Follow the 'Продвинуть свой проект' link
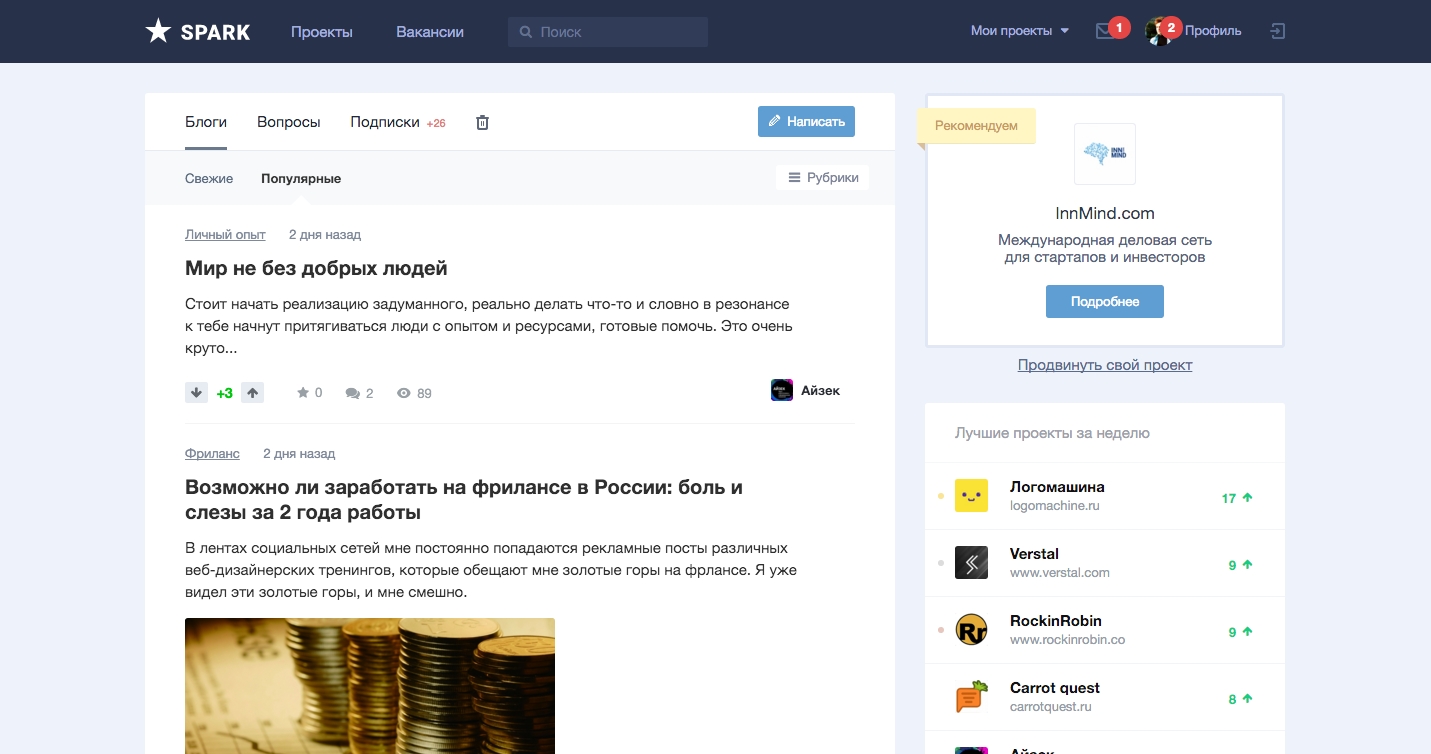The width and height of the screenshot is (1431, 754). click(x=1104, y=365)
